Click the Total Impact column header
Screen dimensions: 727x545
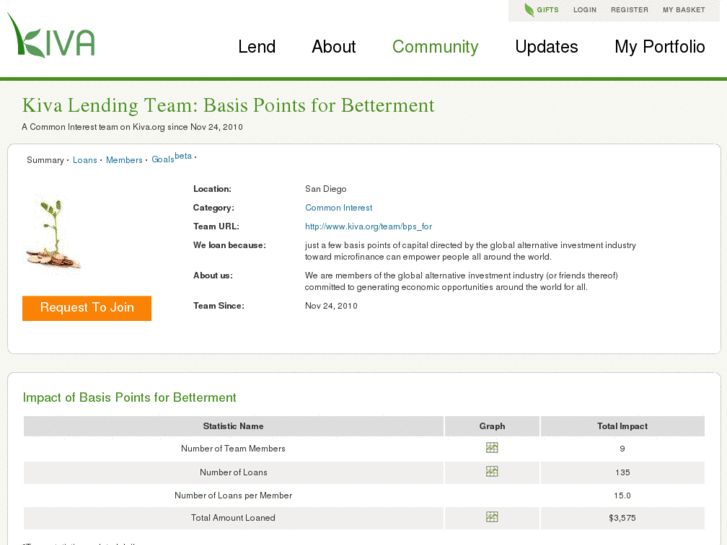(x=622, y=426)
